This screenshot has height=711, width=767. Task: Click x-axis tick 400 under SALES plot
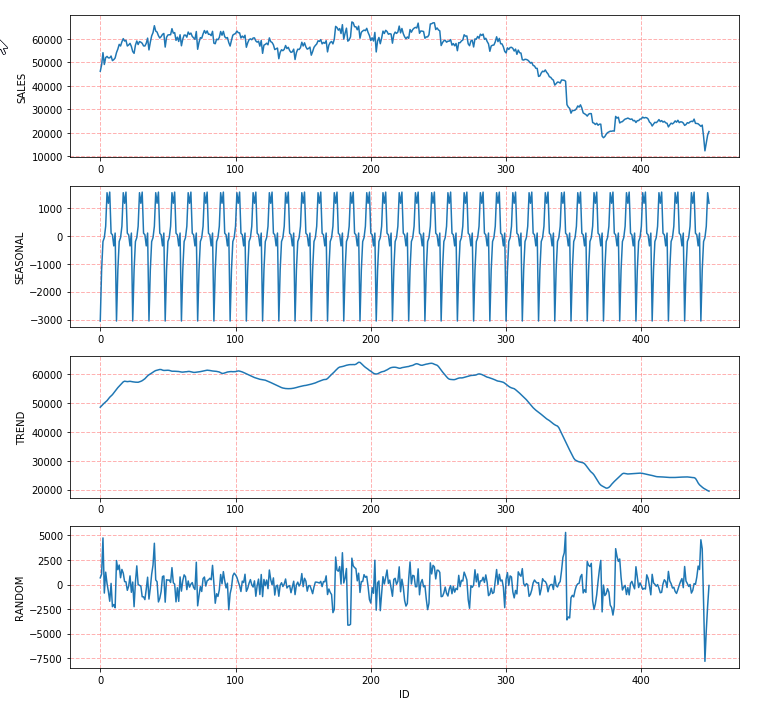point(641,169)
